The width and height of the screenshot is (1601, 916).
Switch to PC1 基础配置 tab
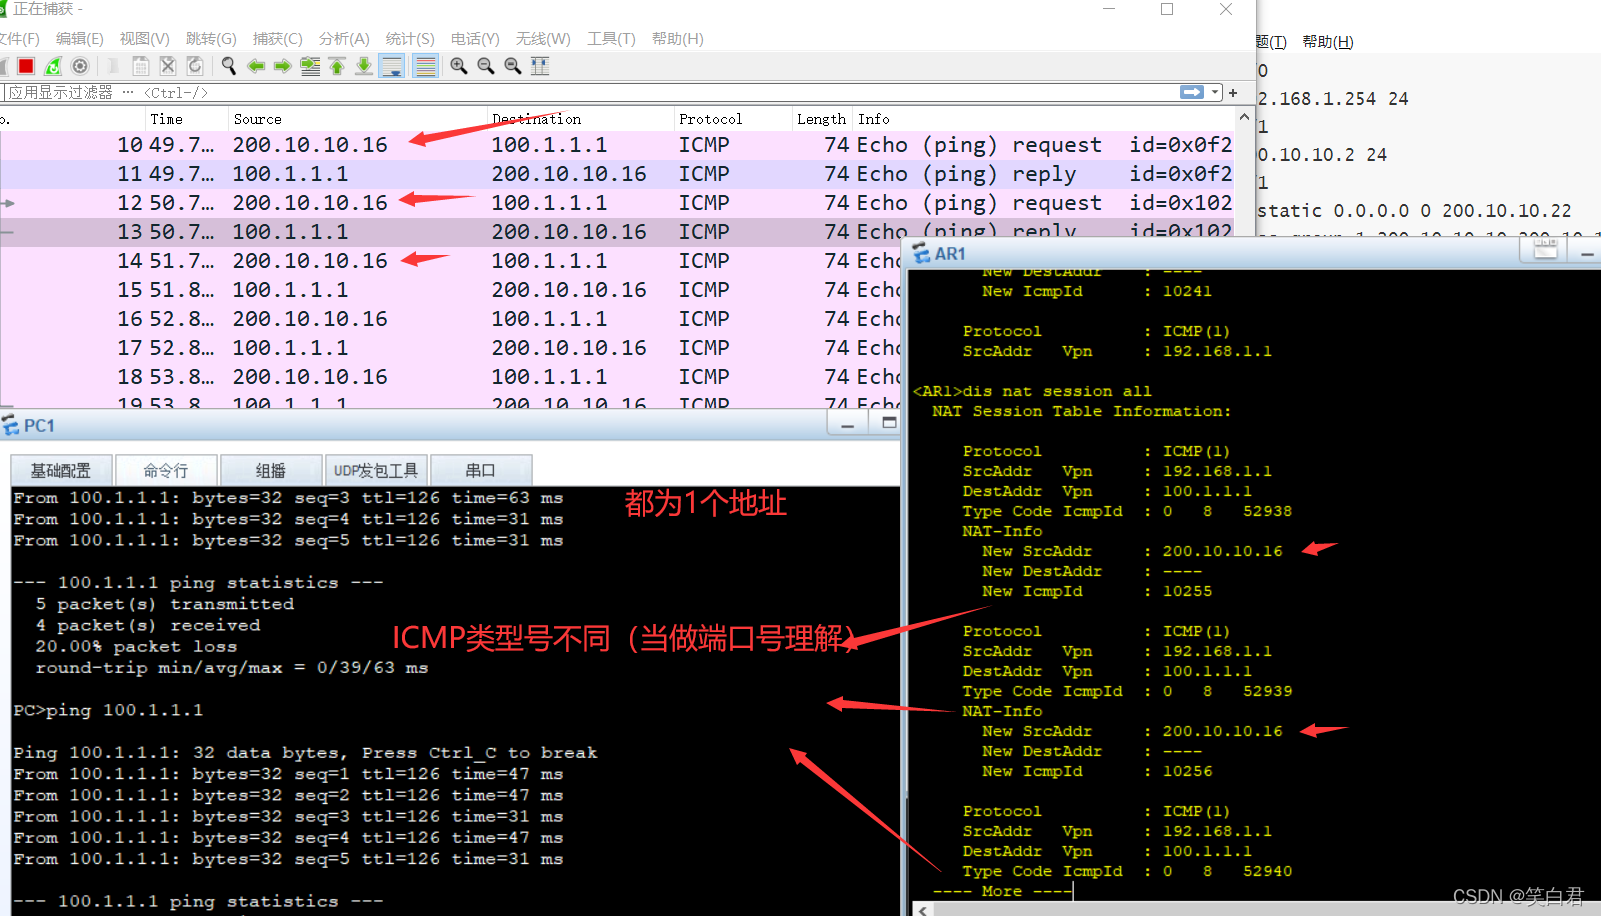pyautogui.click(x=61, y=470)
